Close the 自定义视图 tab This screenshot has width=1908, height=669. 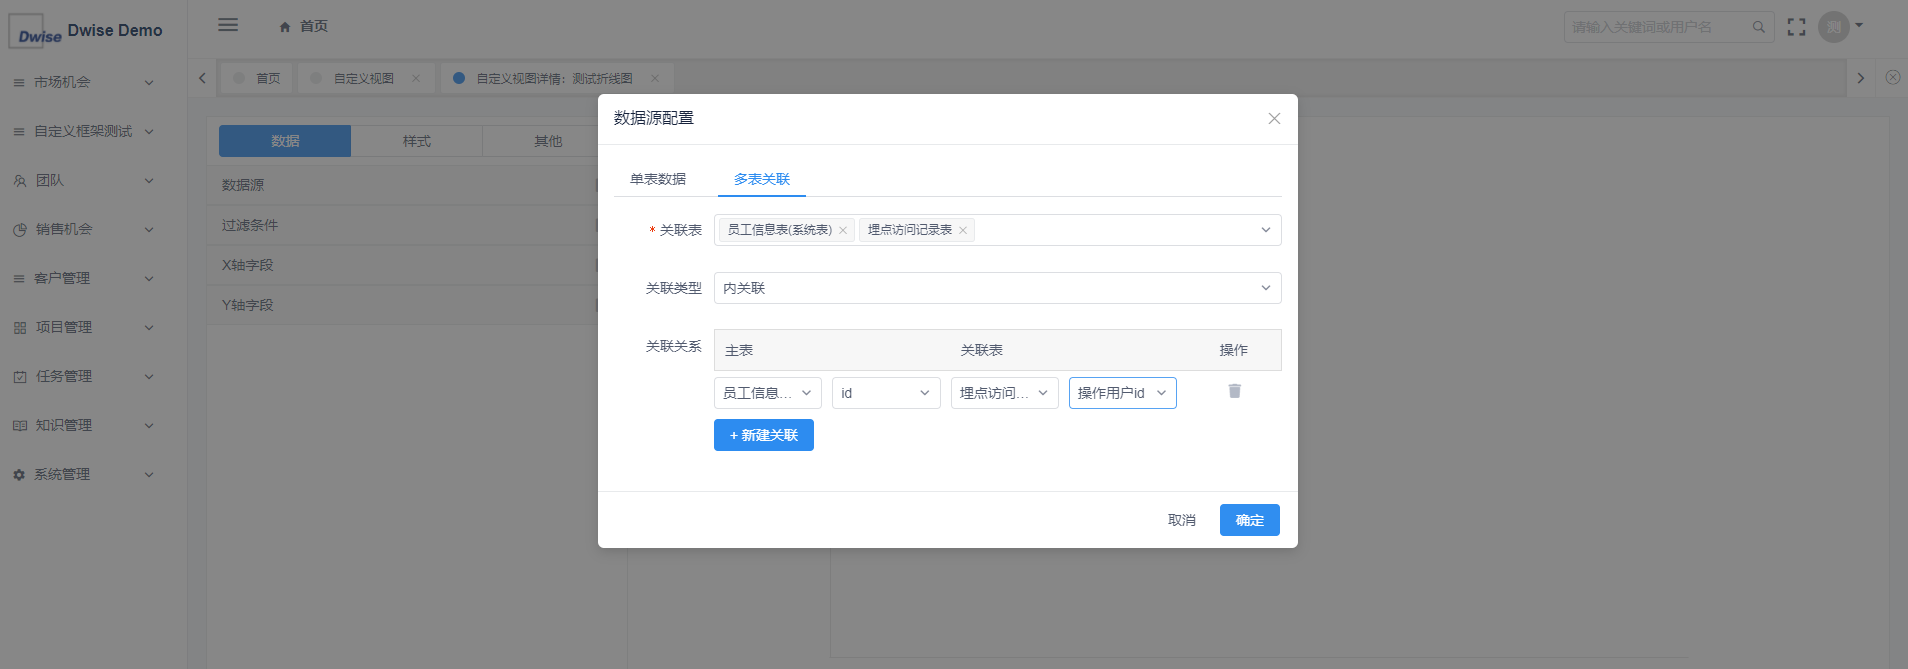(416, 78)
